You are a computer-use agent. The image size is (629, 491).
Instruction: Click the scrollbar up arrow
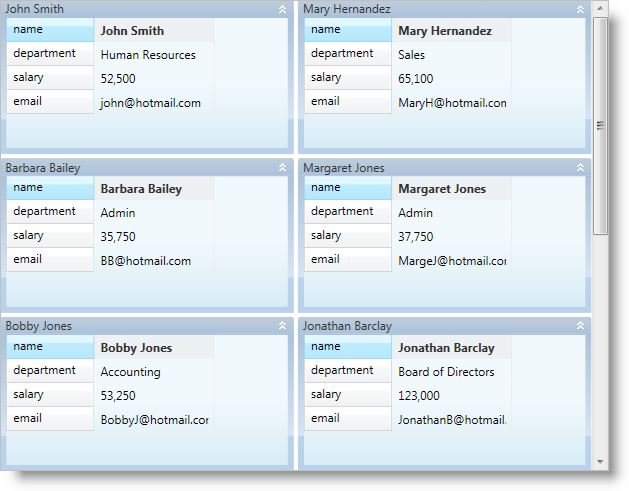[600, 9]
